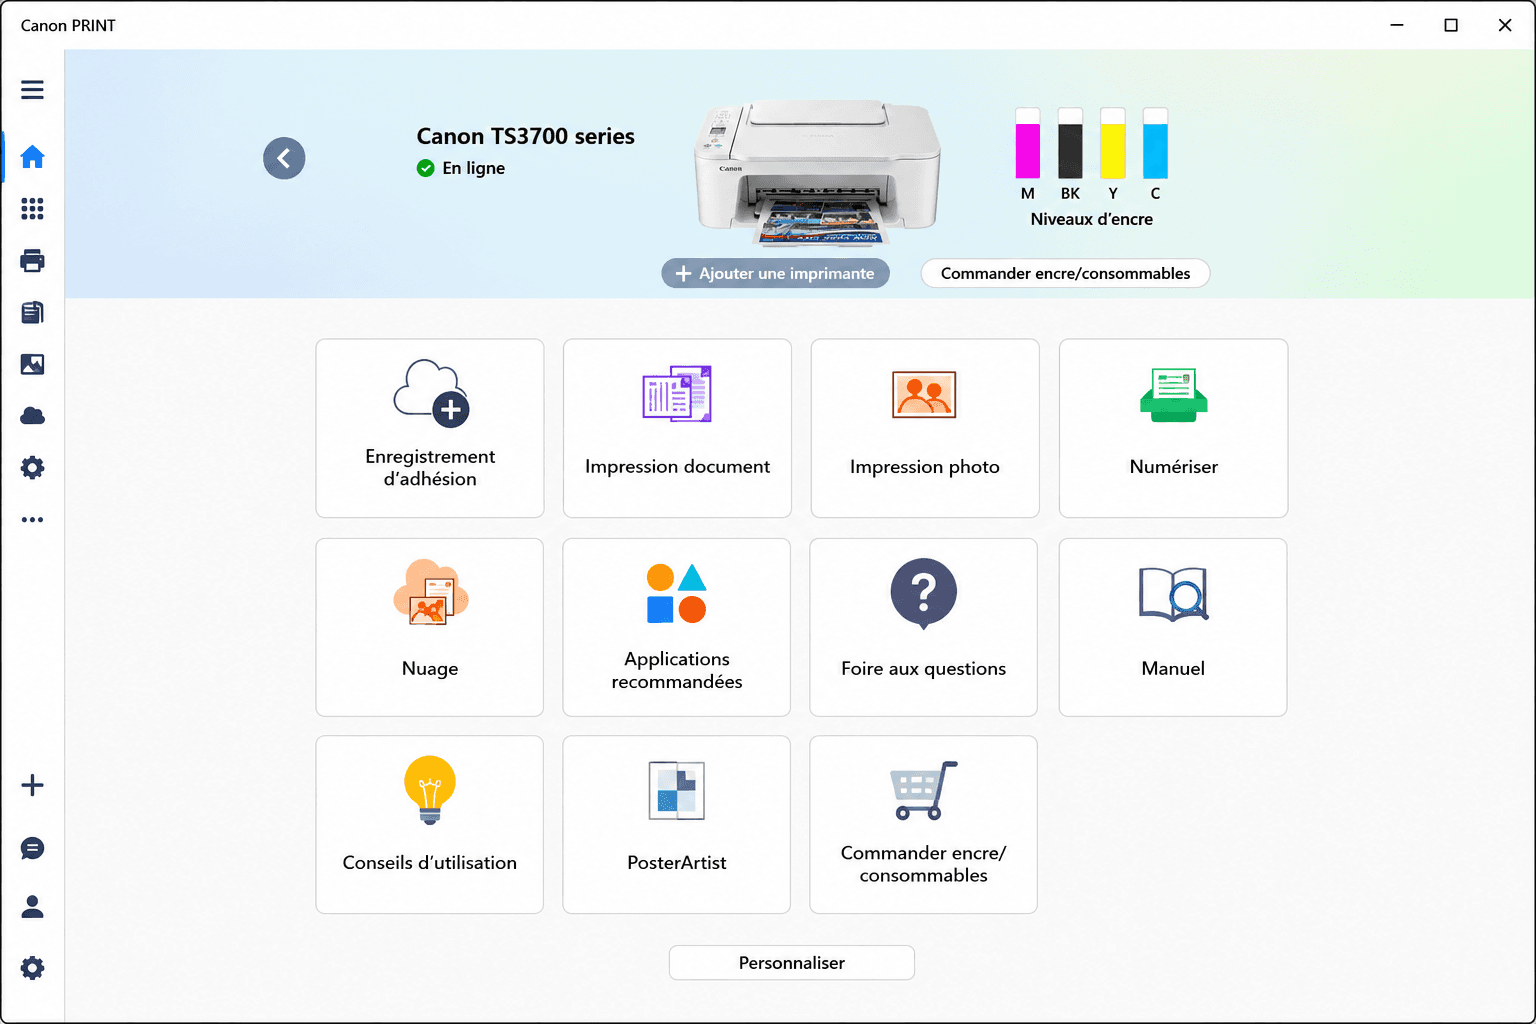
Task: Click Commander encre/consommables pill button
Action: coord(1065,273)
